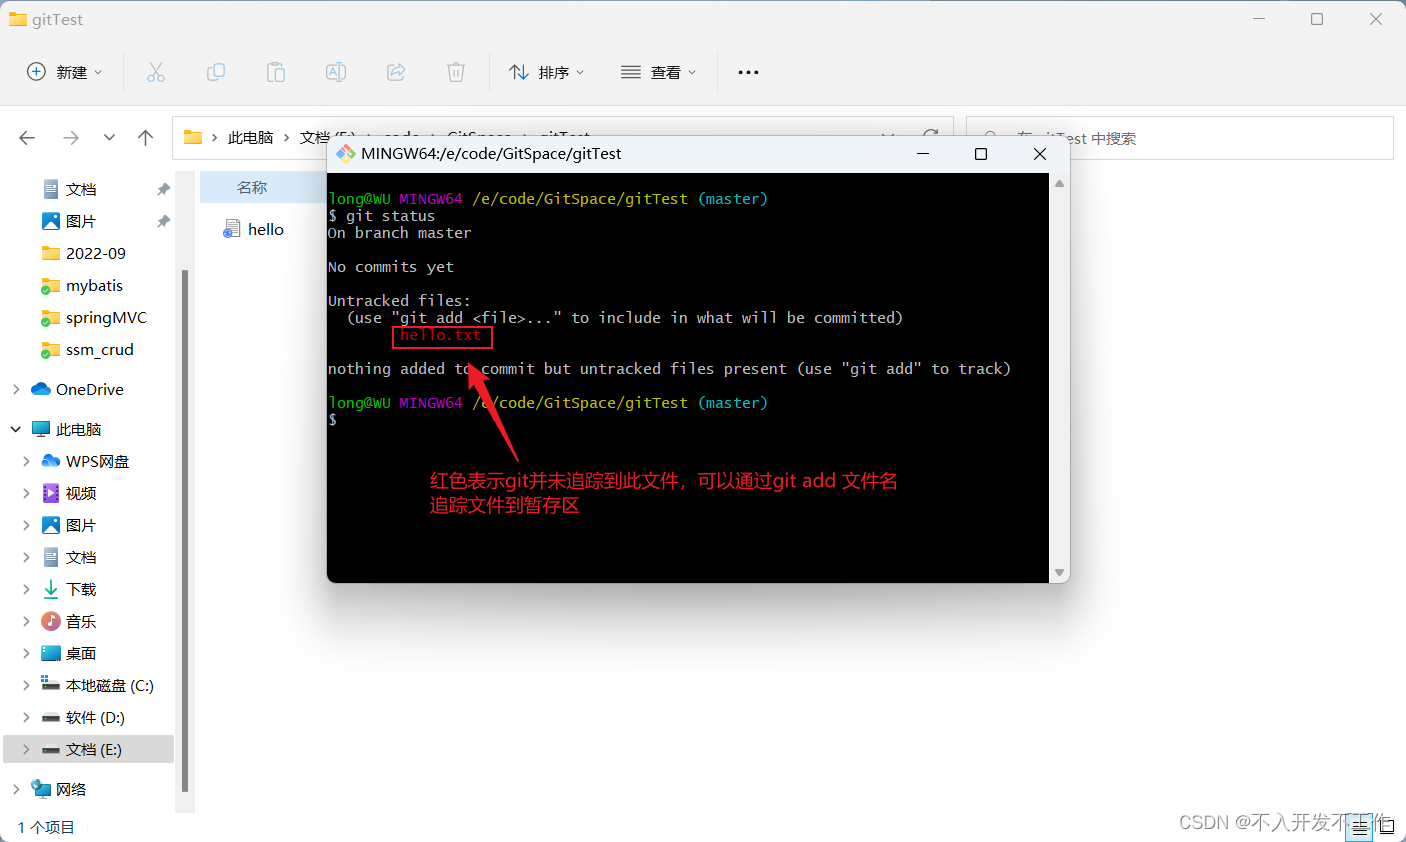The width and height of the screenshot is (1406, 842).
Task: Expand the WPS网盘 node
Action: 26,461
